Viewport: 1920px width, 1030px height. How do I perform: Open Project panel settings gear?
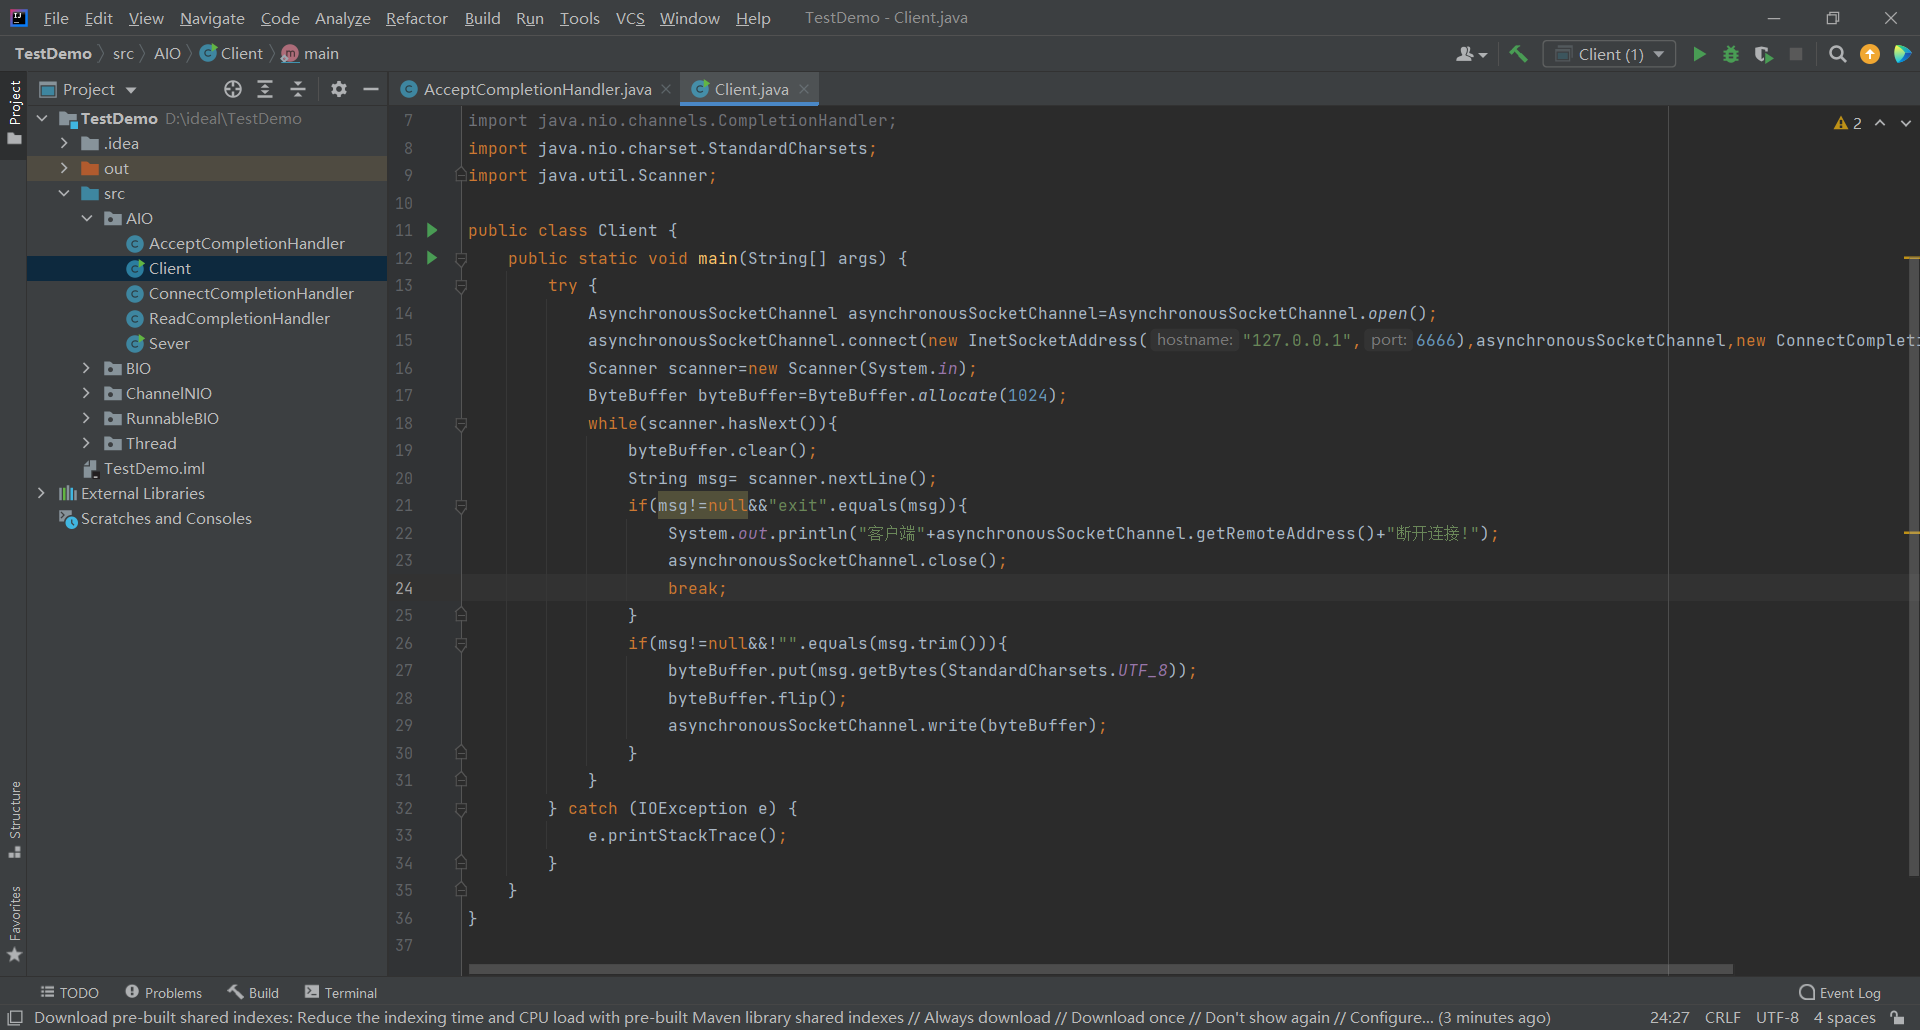tap(339, 89)
